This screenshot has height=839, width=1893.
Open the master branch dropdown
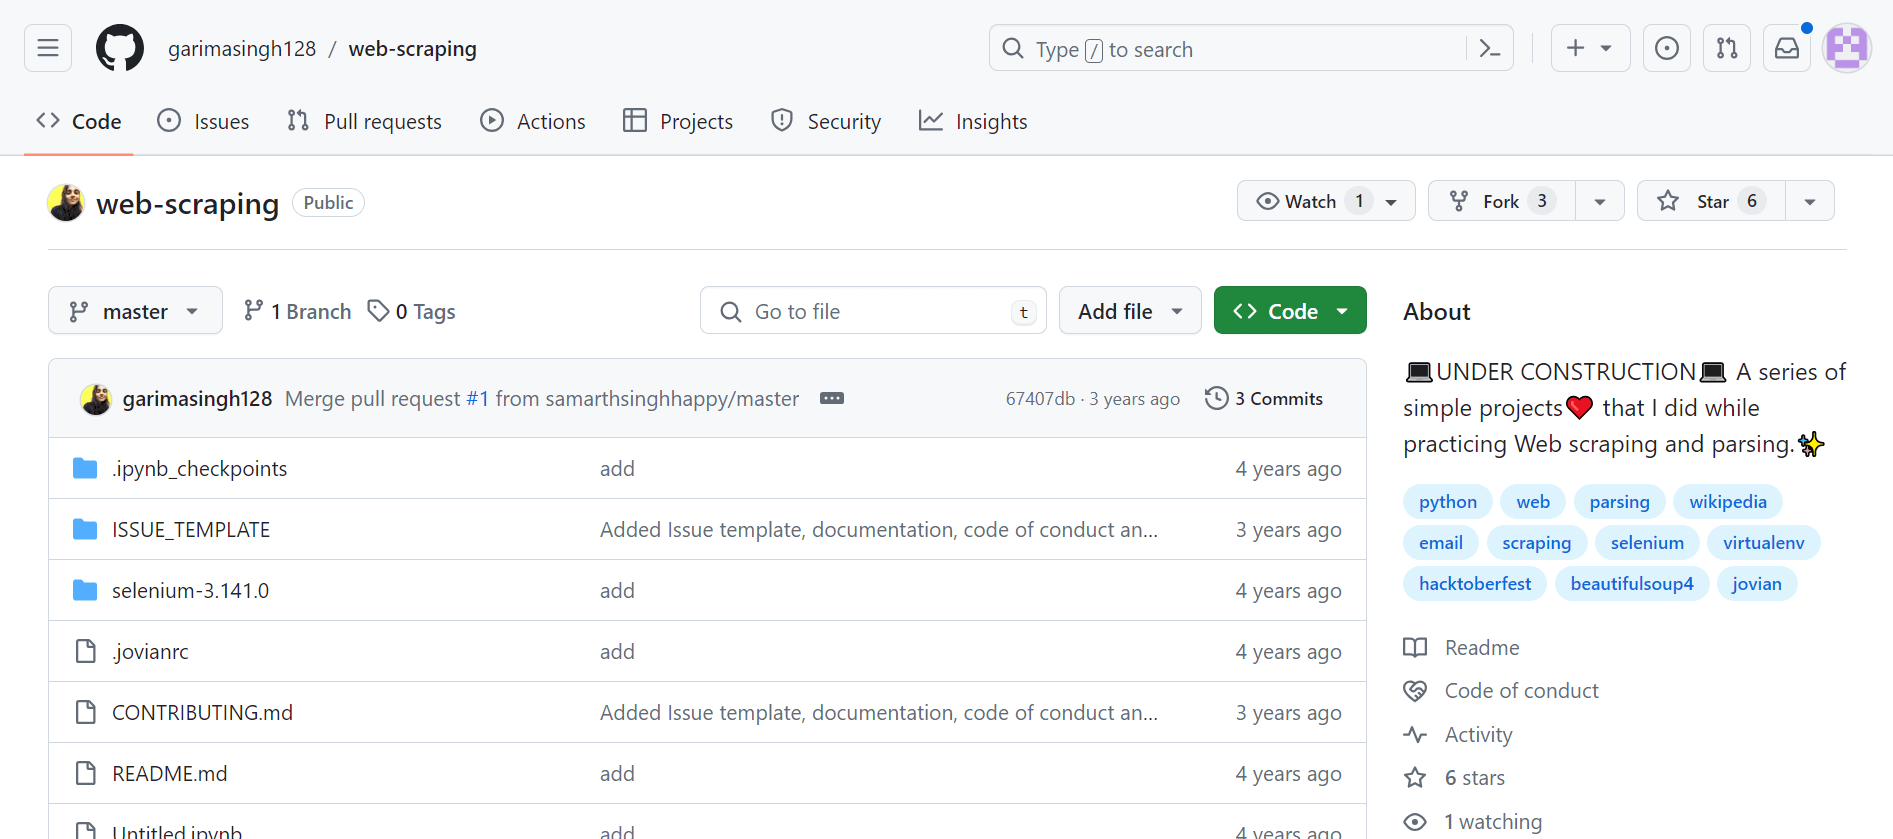135,311
